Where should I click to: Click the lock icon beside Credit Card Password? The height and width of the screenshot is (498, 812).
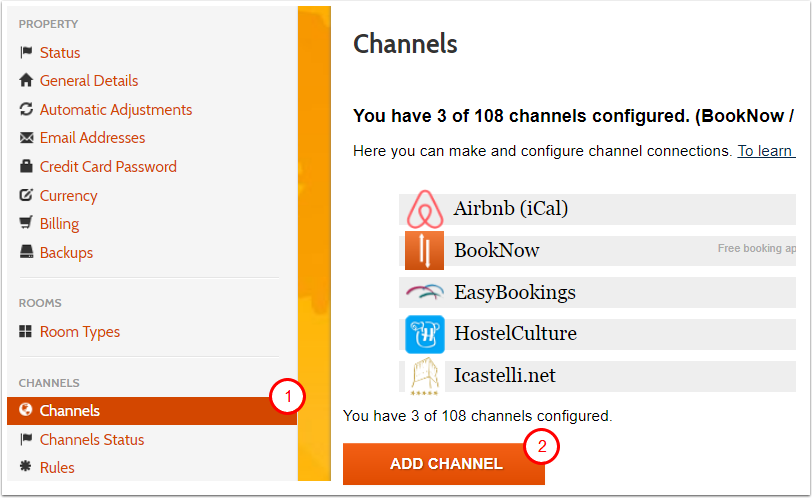click(26, 166)
